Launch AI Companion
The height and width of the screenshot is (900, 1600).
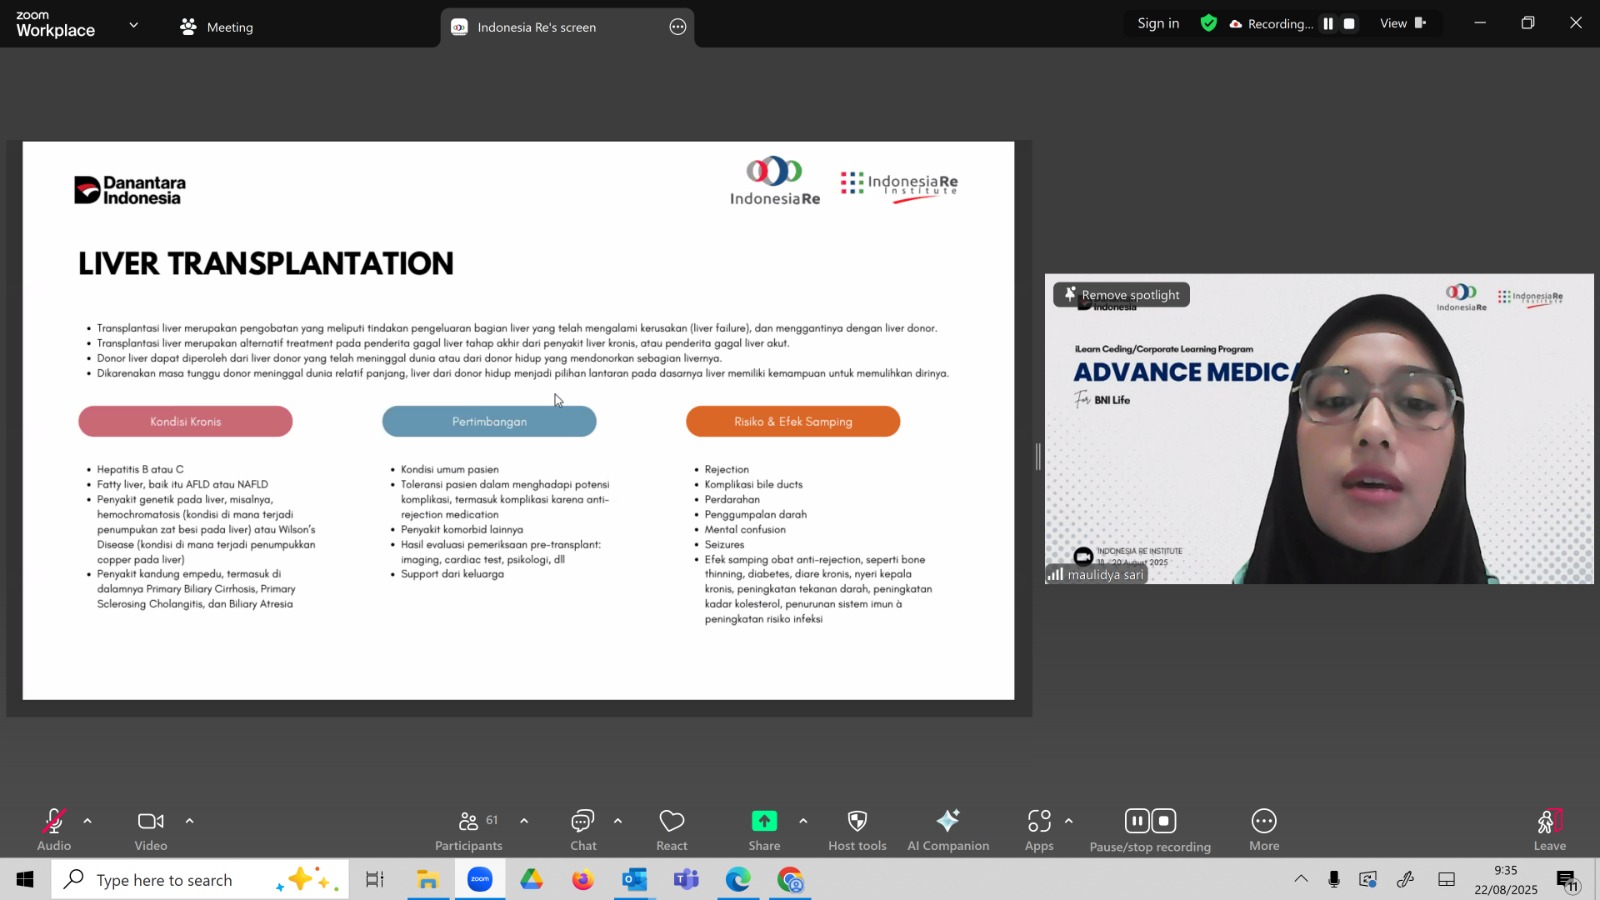point(947,830)
